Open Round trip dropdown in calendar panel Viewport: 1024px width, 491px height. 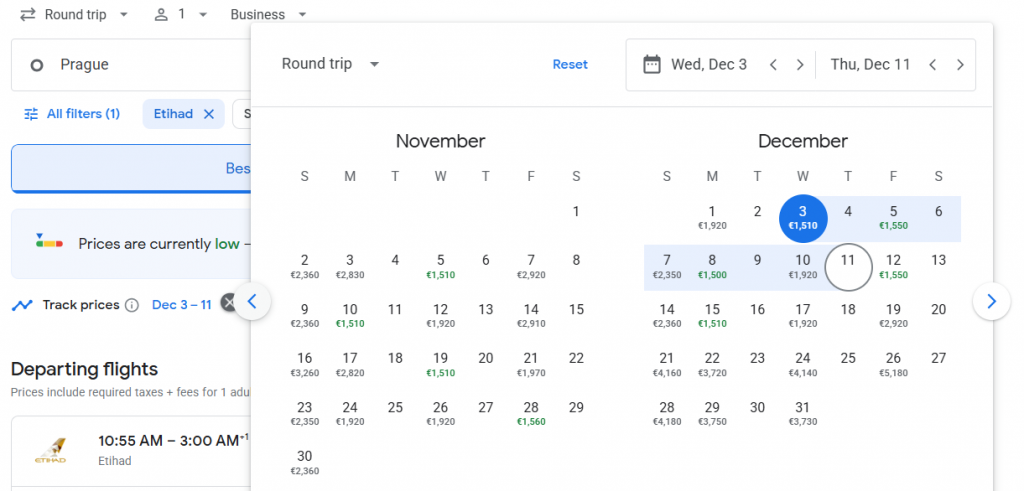[331, 64]
